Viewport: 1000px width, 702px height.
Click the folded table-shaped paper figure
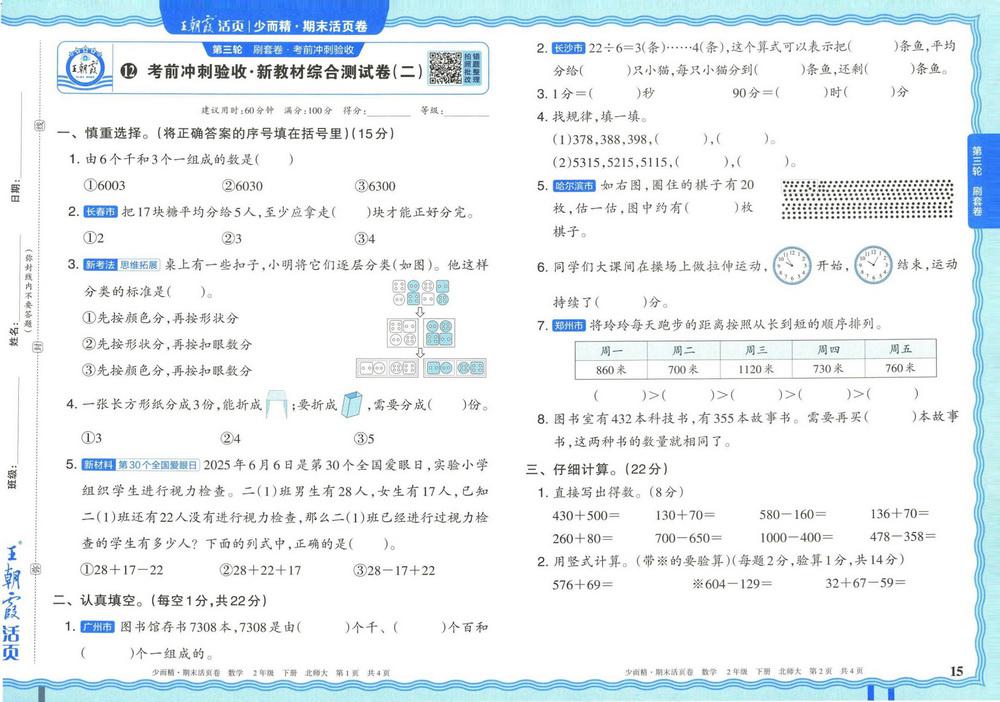pyautogui.click(x=277, y=404)
